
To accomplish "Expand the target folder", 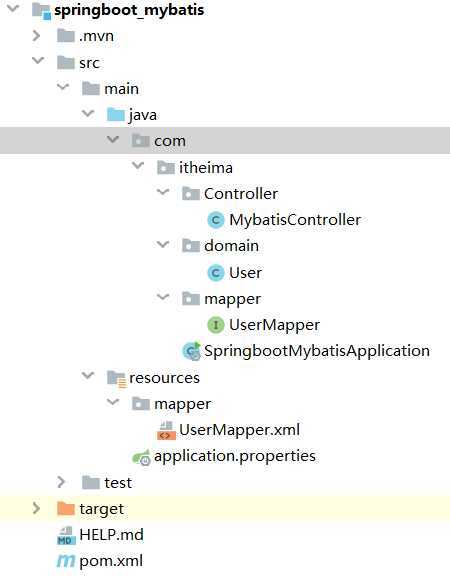I will [36, 508].
